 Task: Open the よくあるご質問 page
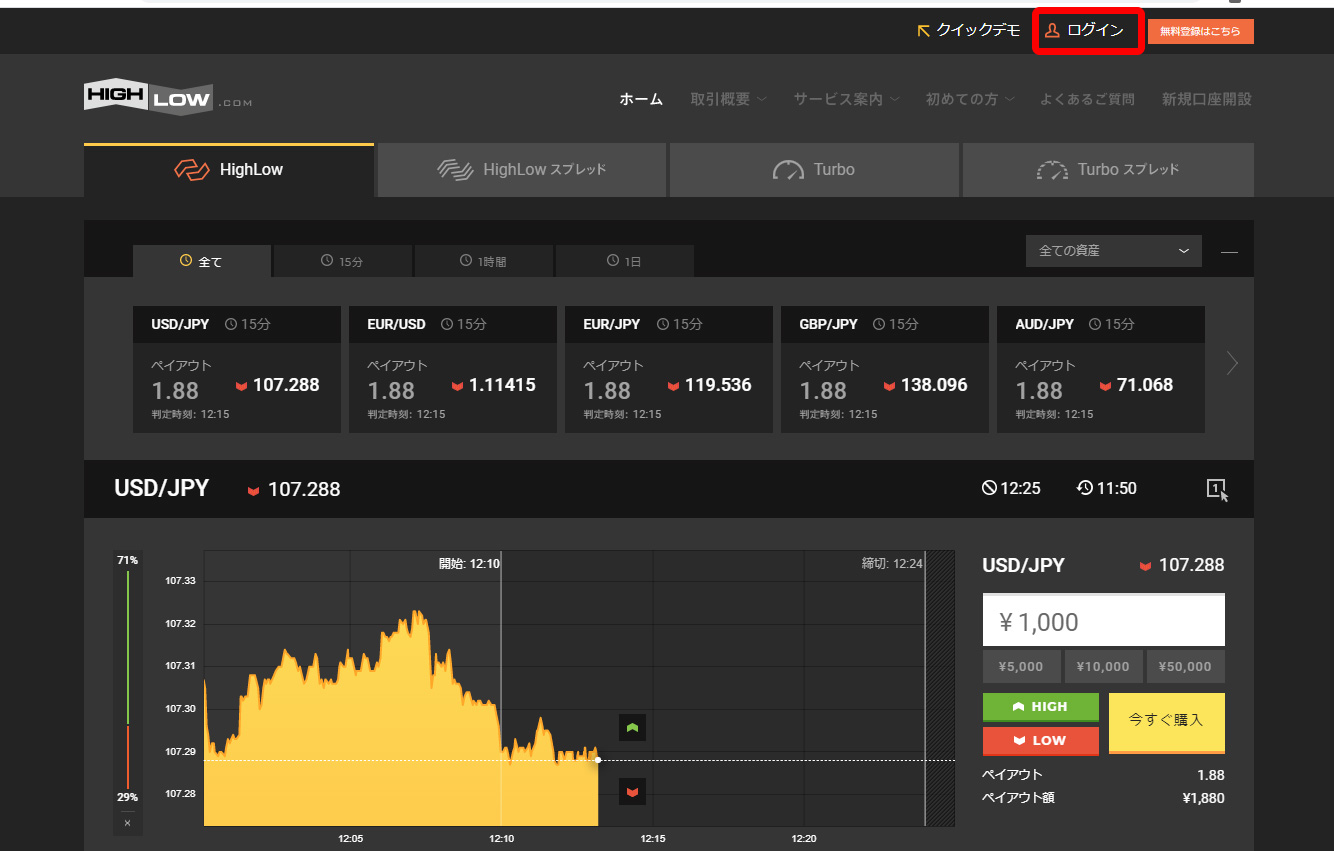click(x=1087, y=99)
